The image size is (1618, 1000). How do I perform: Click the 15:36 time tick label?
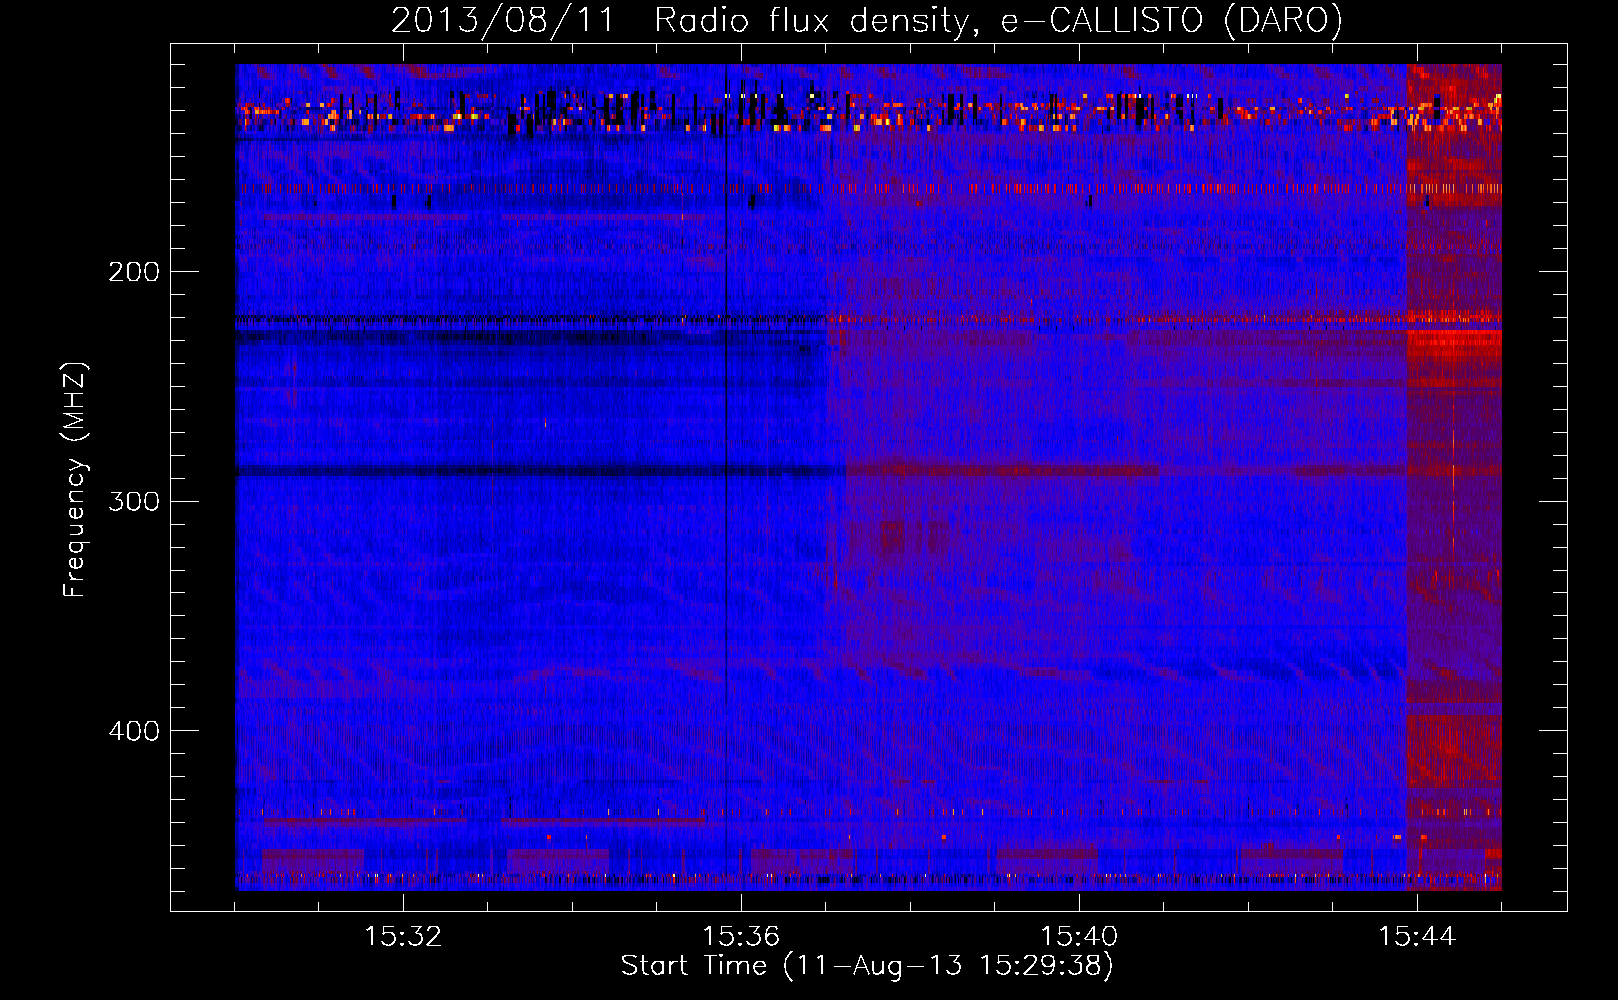pos(741,936)
